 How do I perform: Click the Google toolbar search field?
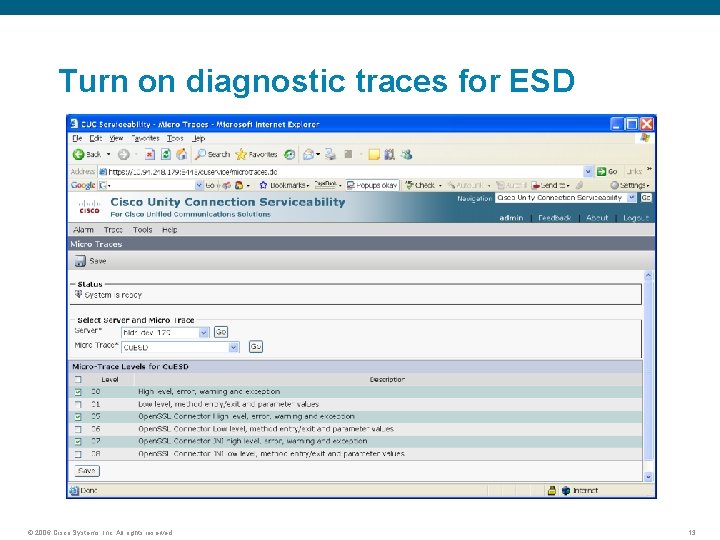pos(151,185)
